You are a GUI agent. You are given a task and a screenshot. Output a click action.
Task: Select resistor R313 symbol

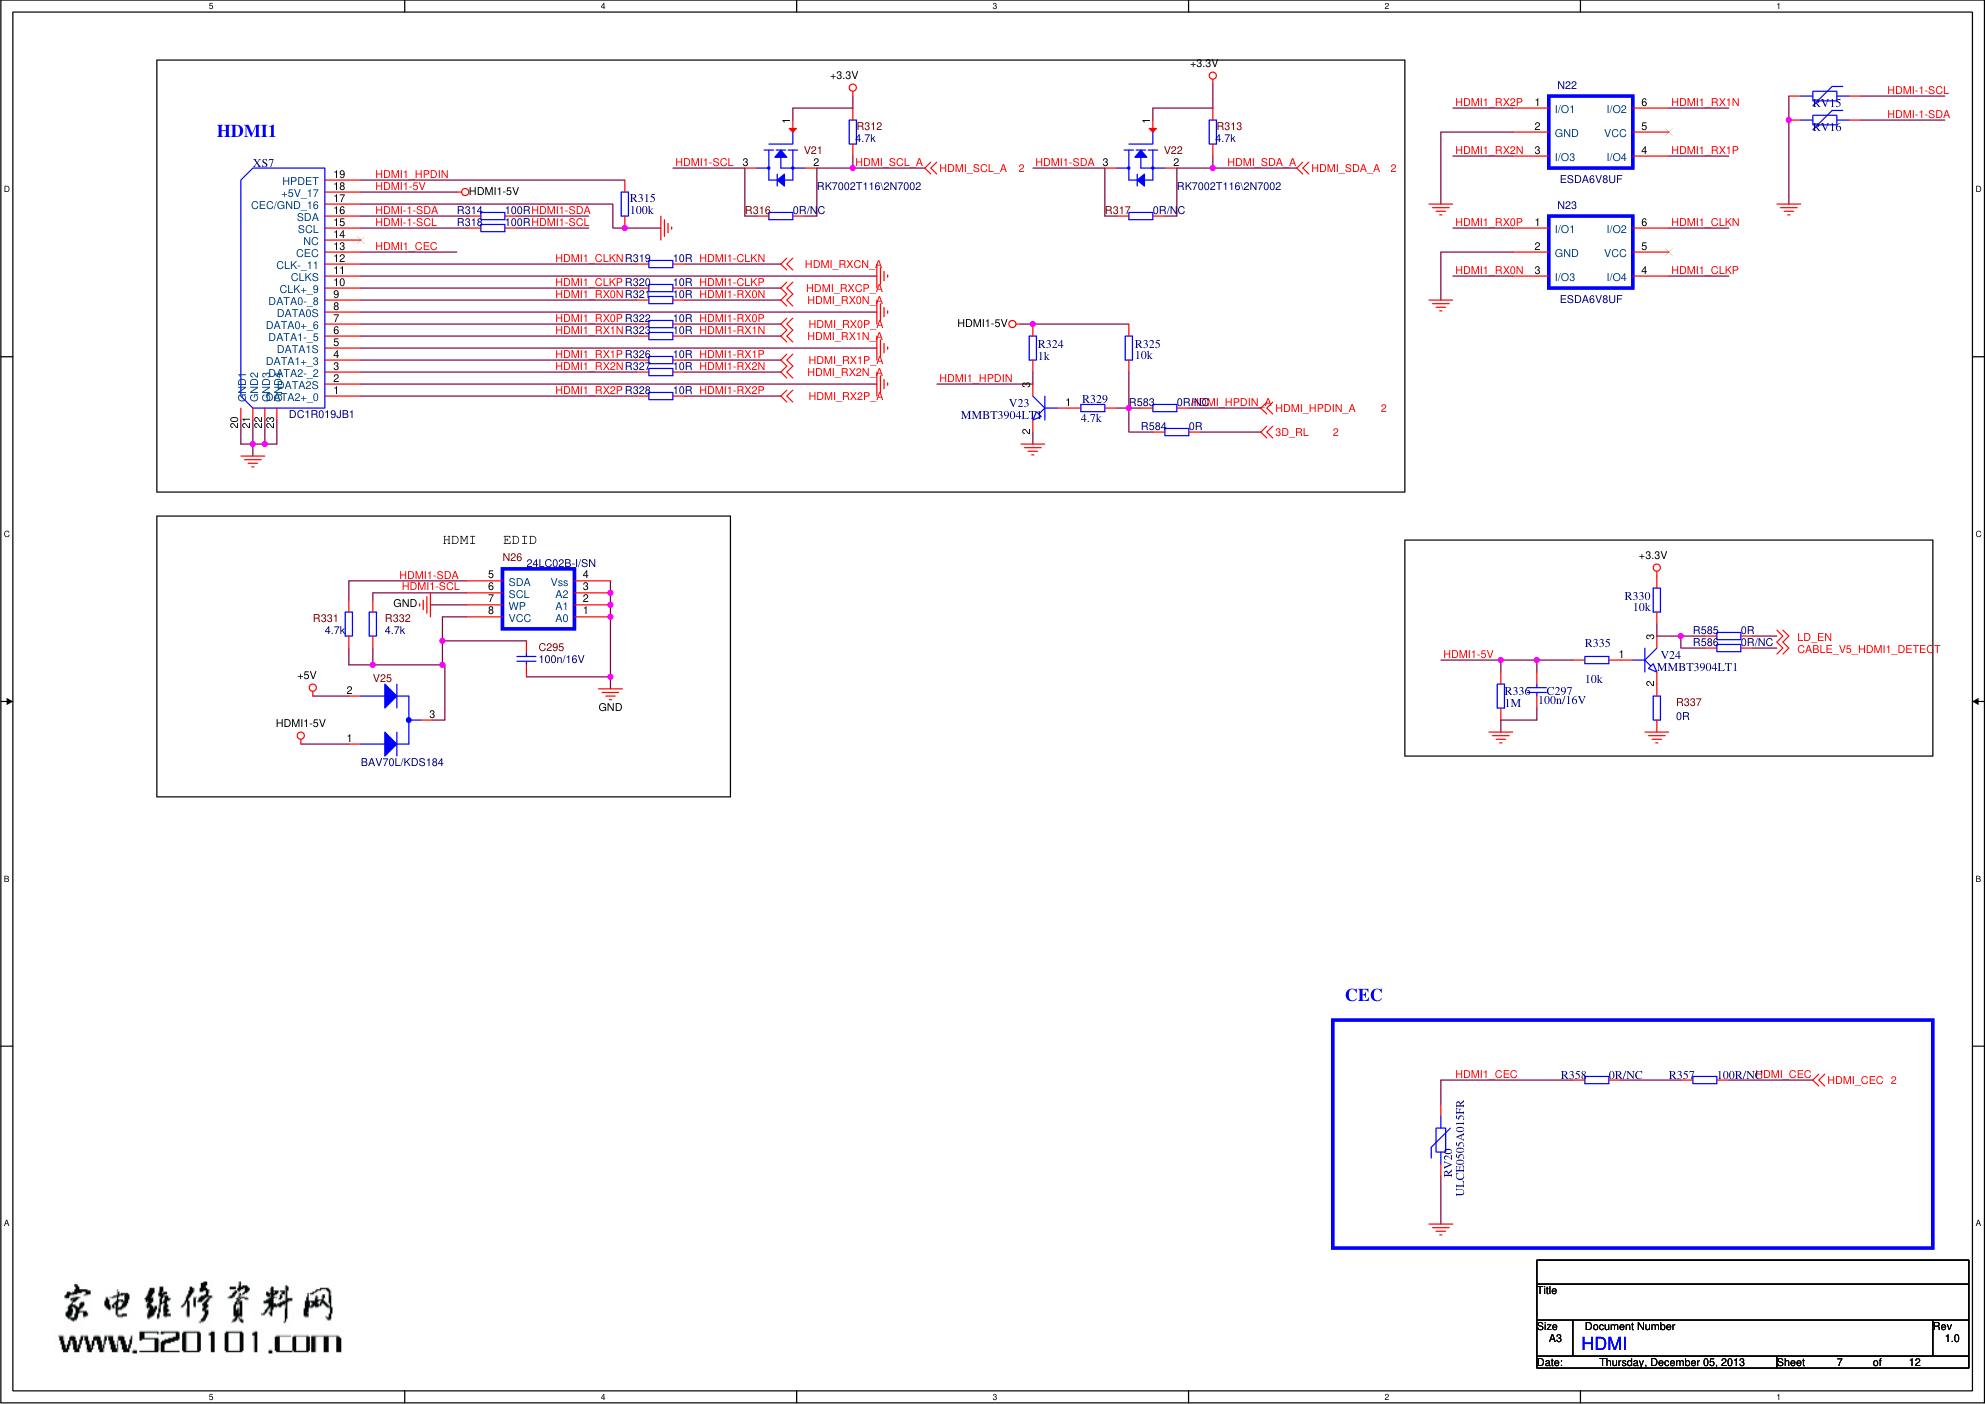[1212, 132]
